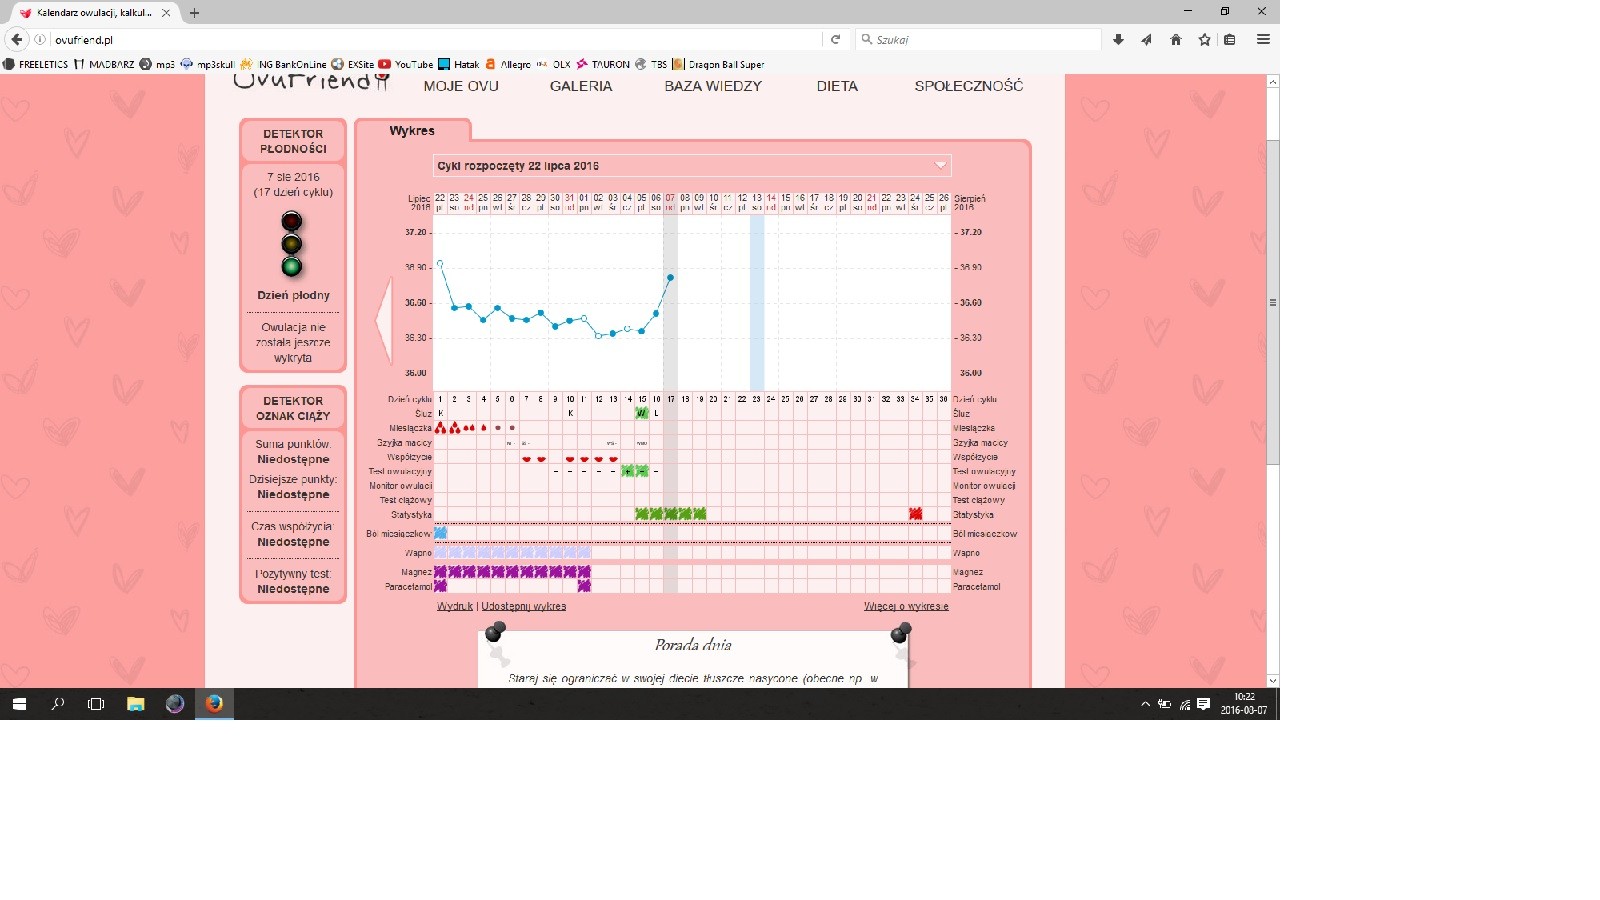The height and width of the screenshot is (900, 1600).
Task: Open the Firefox hamburger menu
Action: [x=1263, y=39]
